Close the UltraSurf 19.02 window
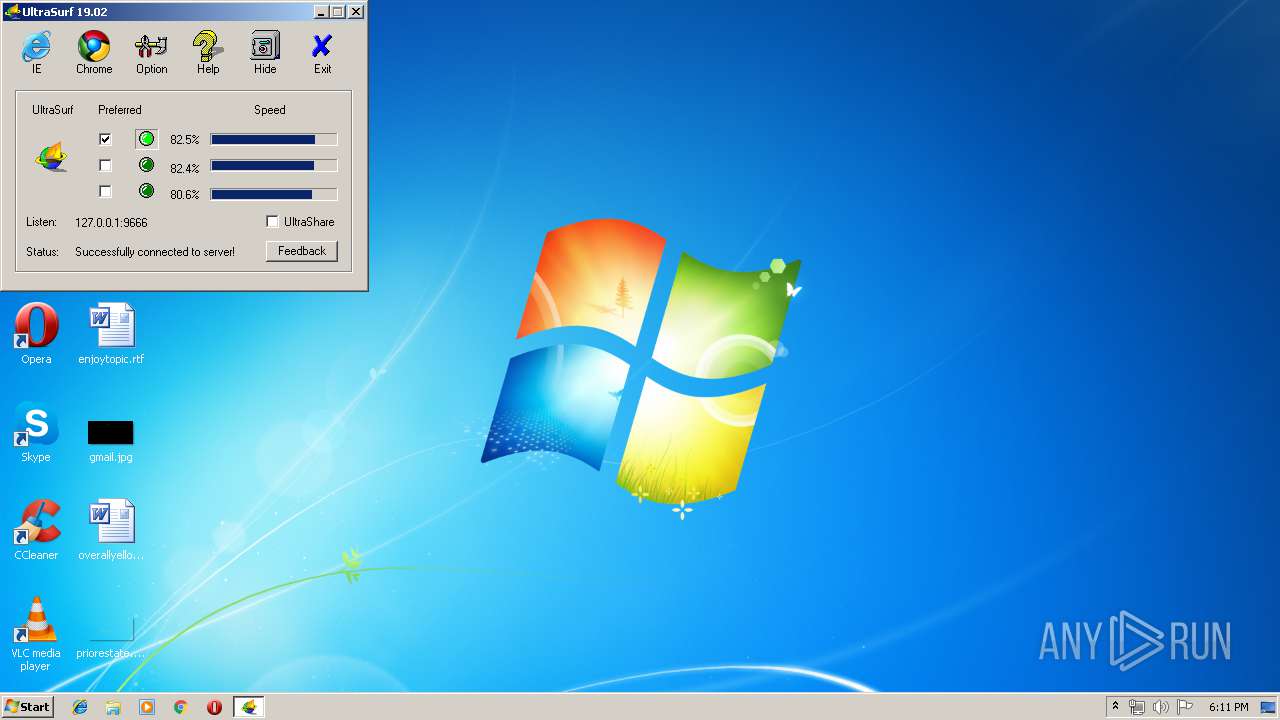Image resolution: width=1280 pixels, height=720 pixels. [355, 12]
